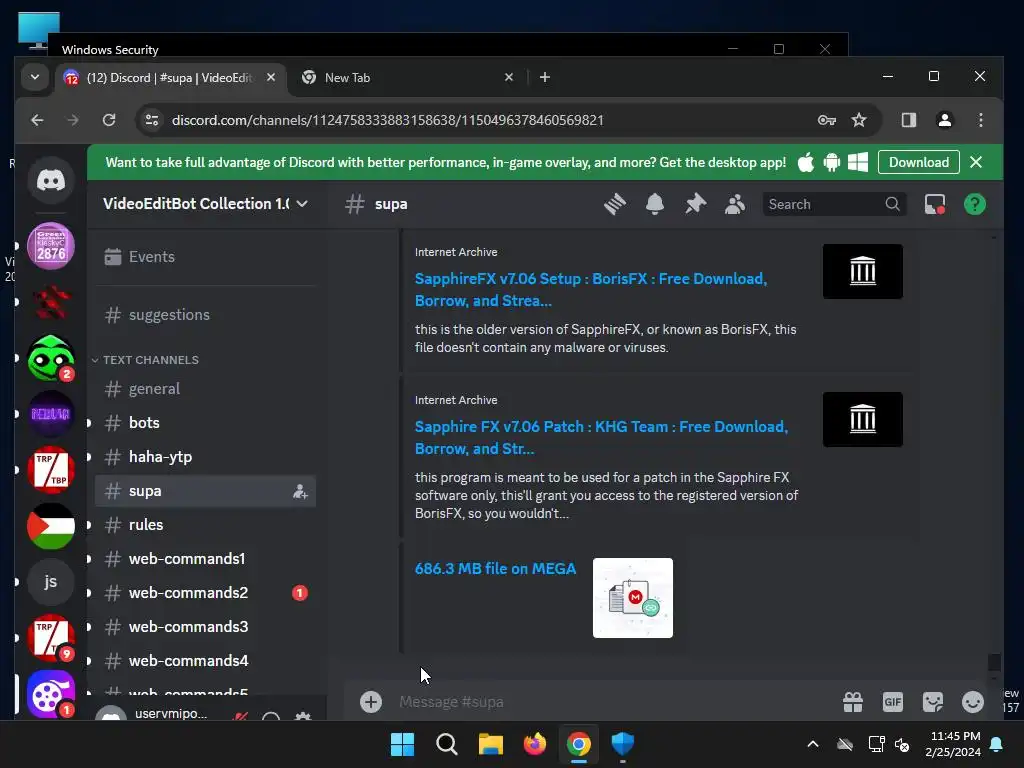Click Download desktop app button
This screenshot has width=1024, height=768.
pyautogui.click(x=918, y=162)
